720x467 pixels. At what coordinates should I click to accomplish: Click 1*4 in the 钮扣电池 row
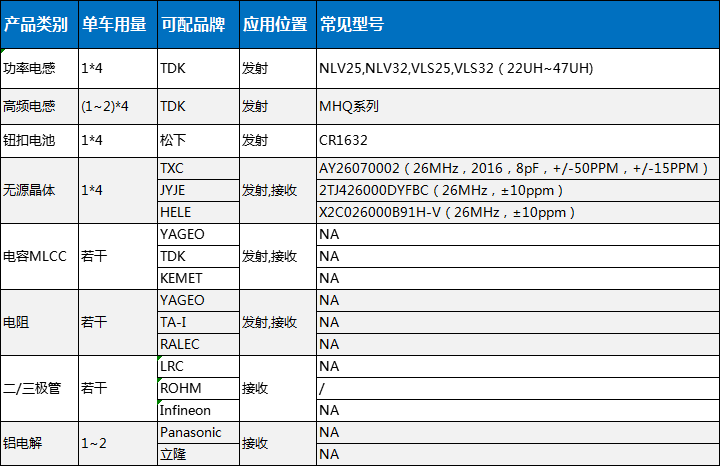(x=118, y=141)
